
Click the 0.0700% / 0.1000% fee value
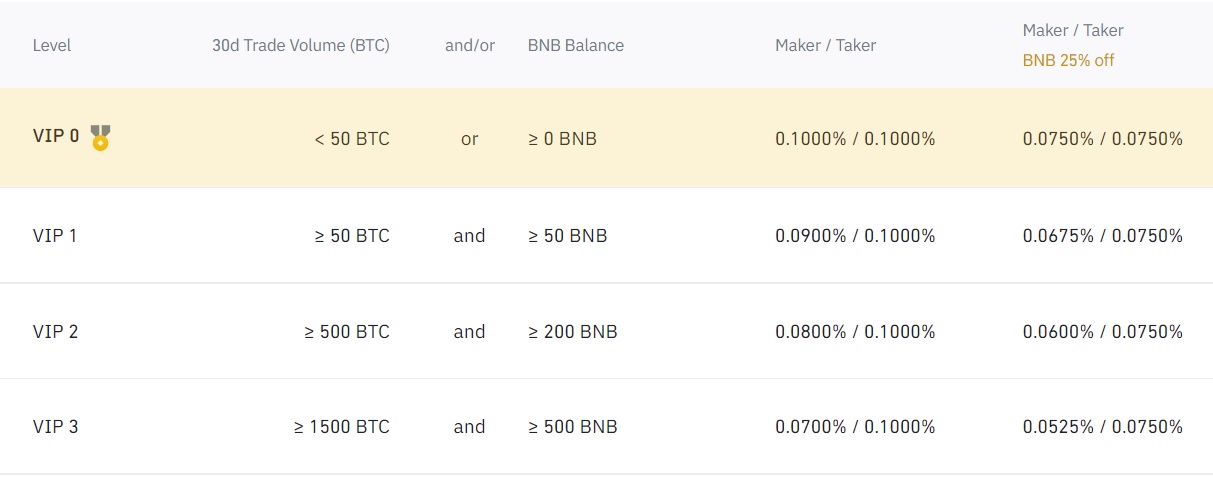pos(855,427)
